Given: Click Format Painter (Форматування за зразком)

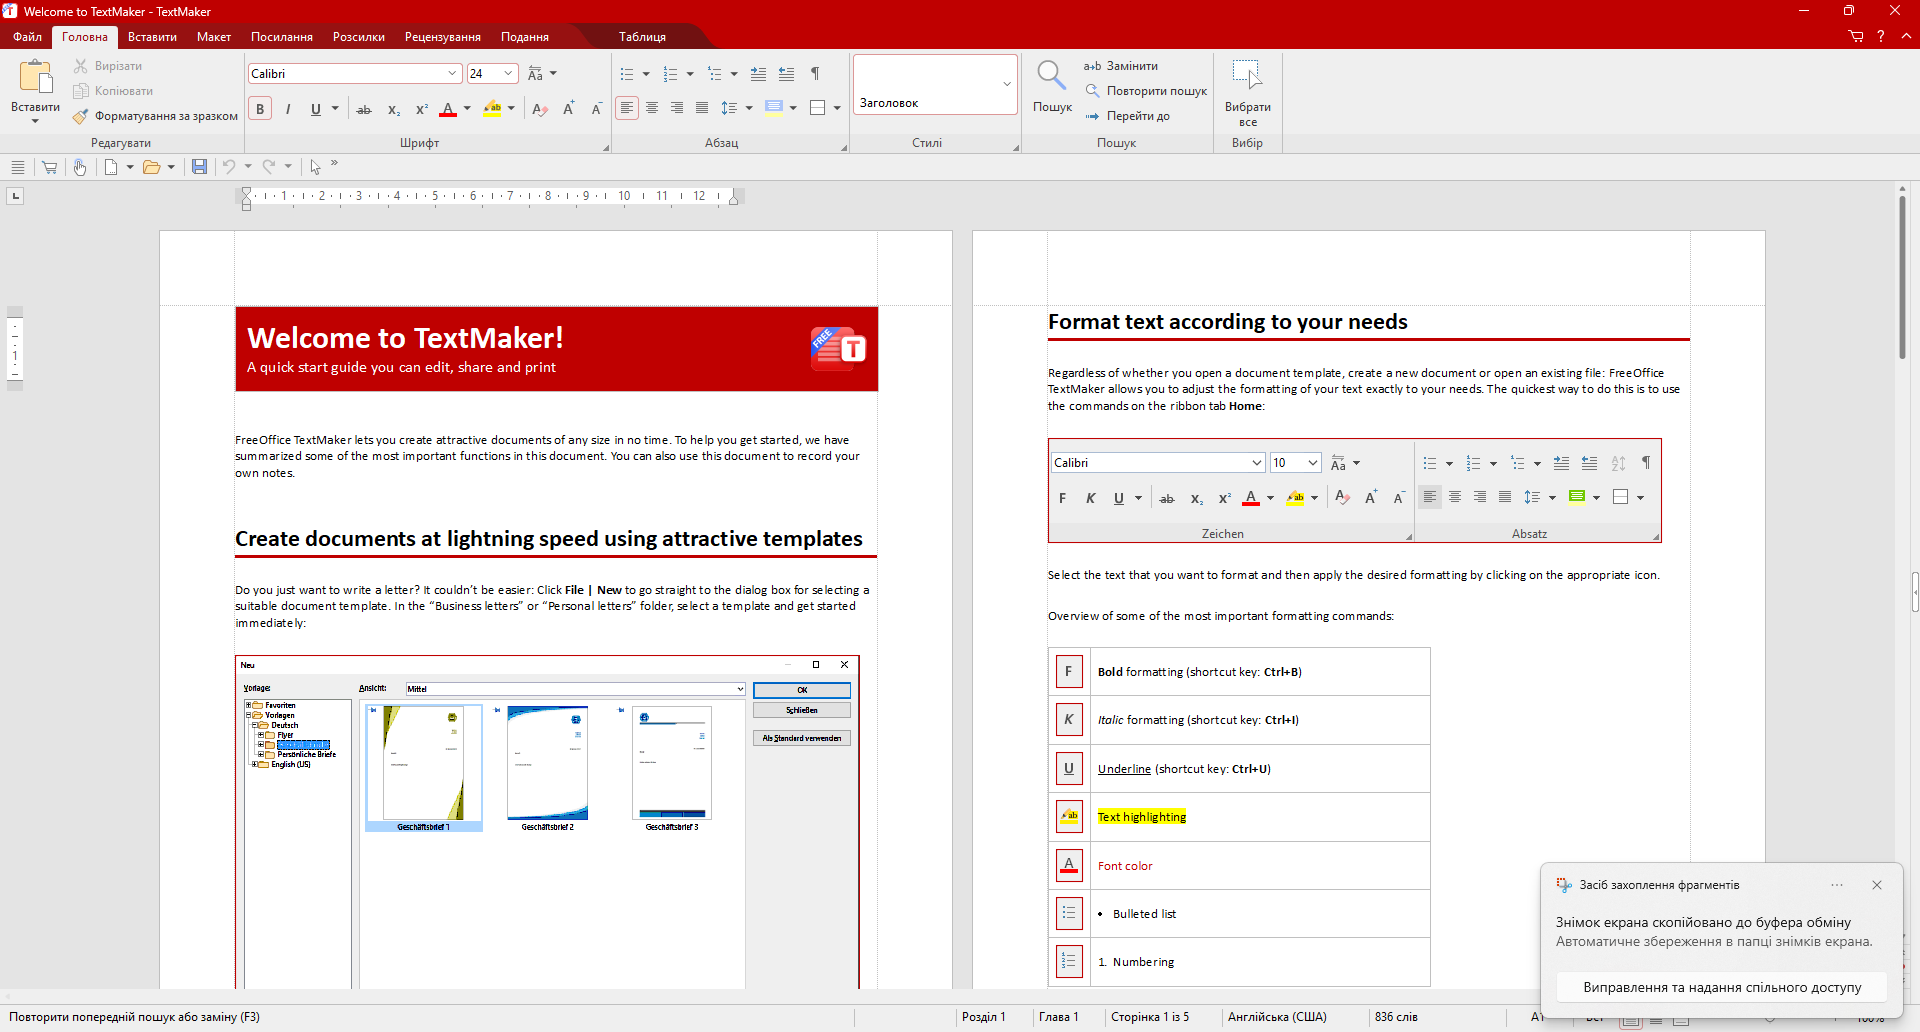Looking at the screenshot, I should pyautogui.click(x=155, y=116).
